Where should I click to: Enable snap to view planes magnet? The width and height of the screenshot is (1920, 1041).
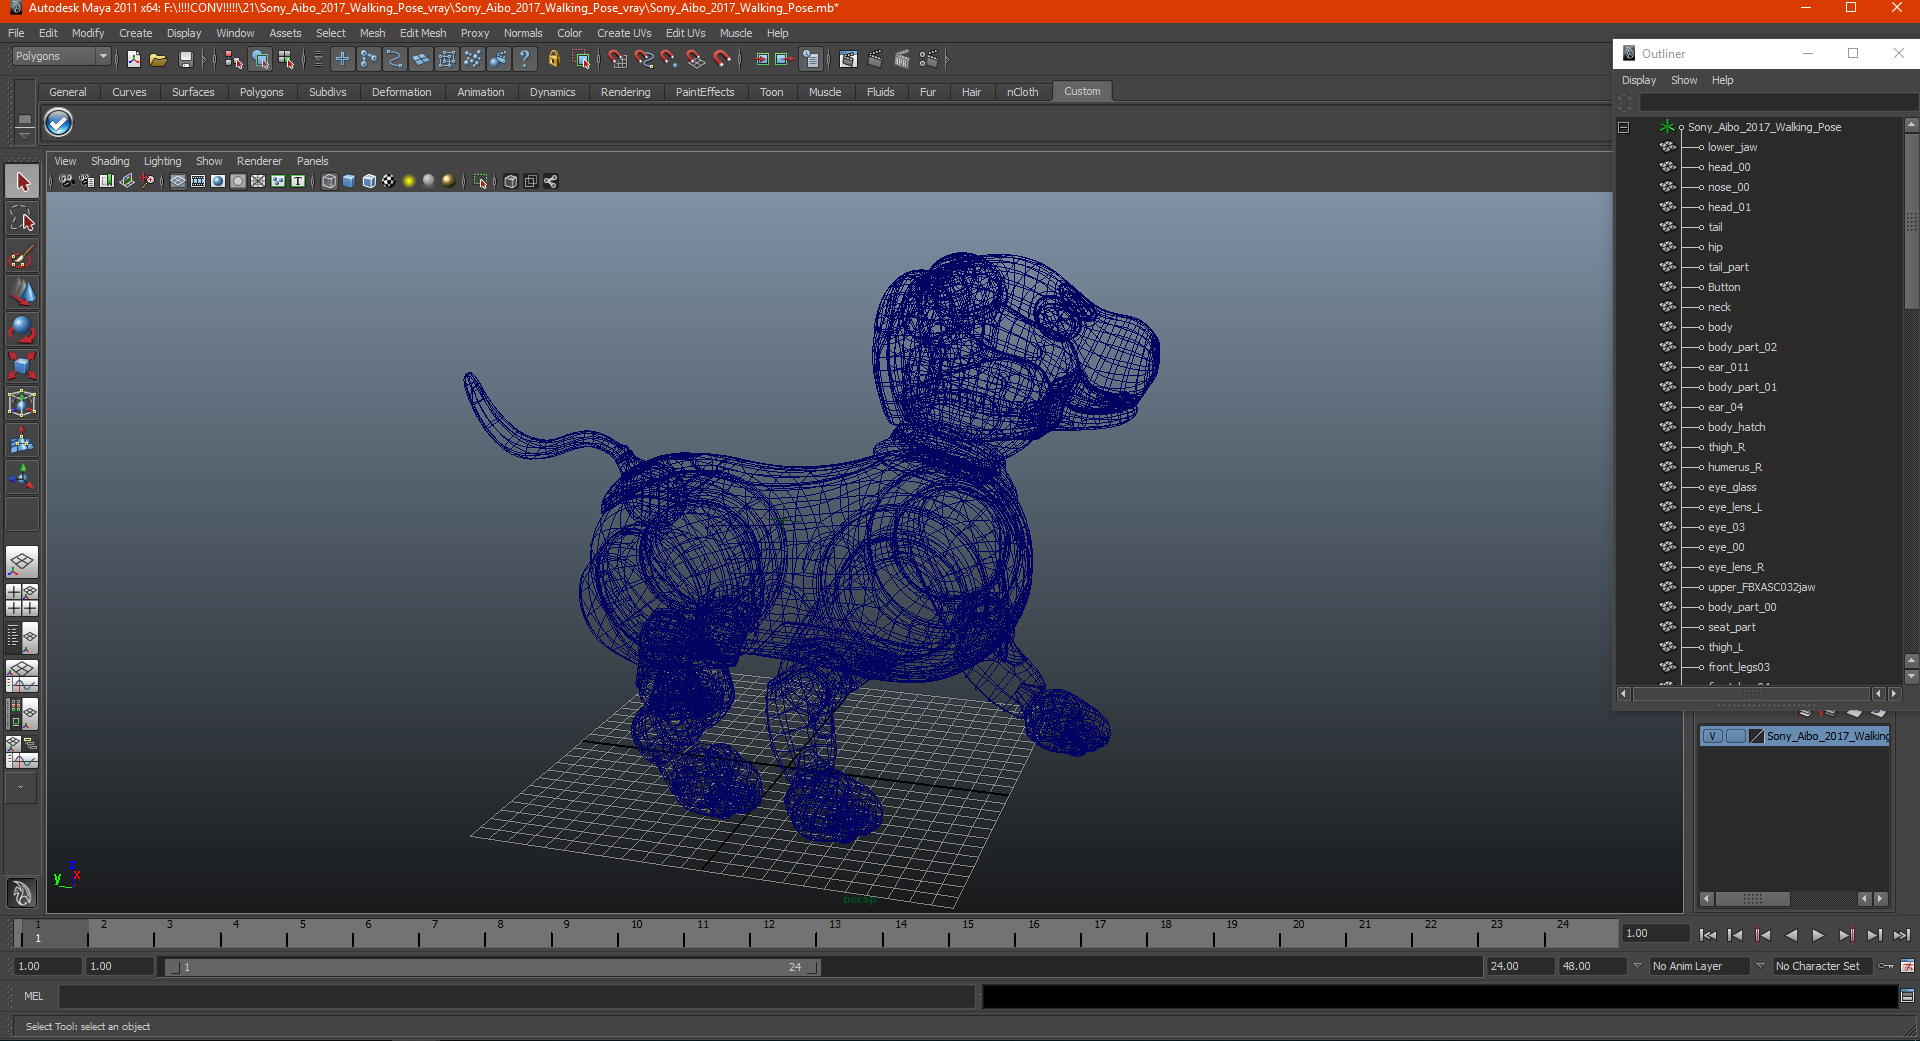(x=695, y=59)
